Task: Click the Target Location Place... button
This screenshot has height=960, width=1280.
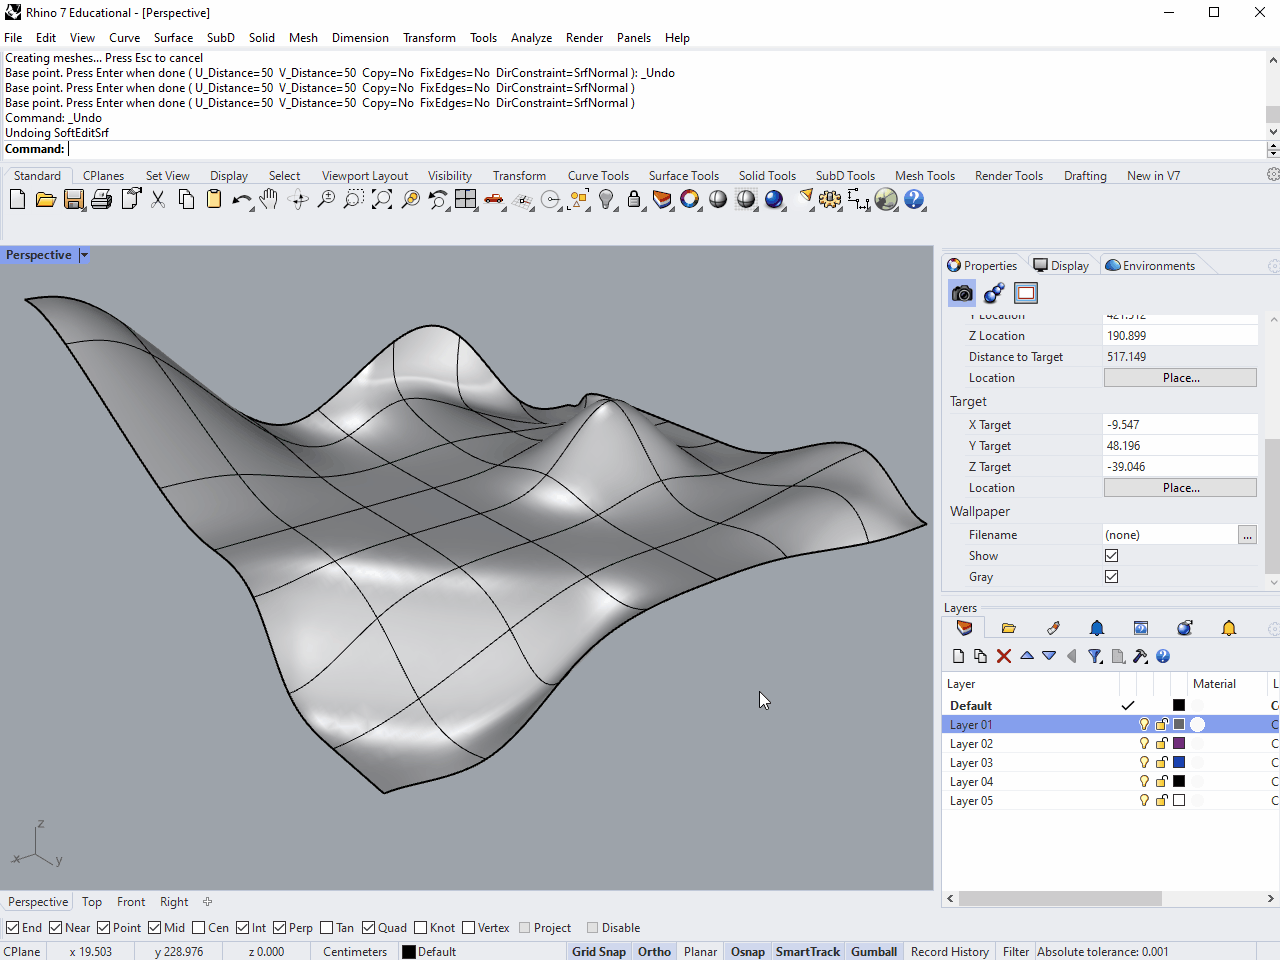Action: point(1180,488)
